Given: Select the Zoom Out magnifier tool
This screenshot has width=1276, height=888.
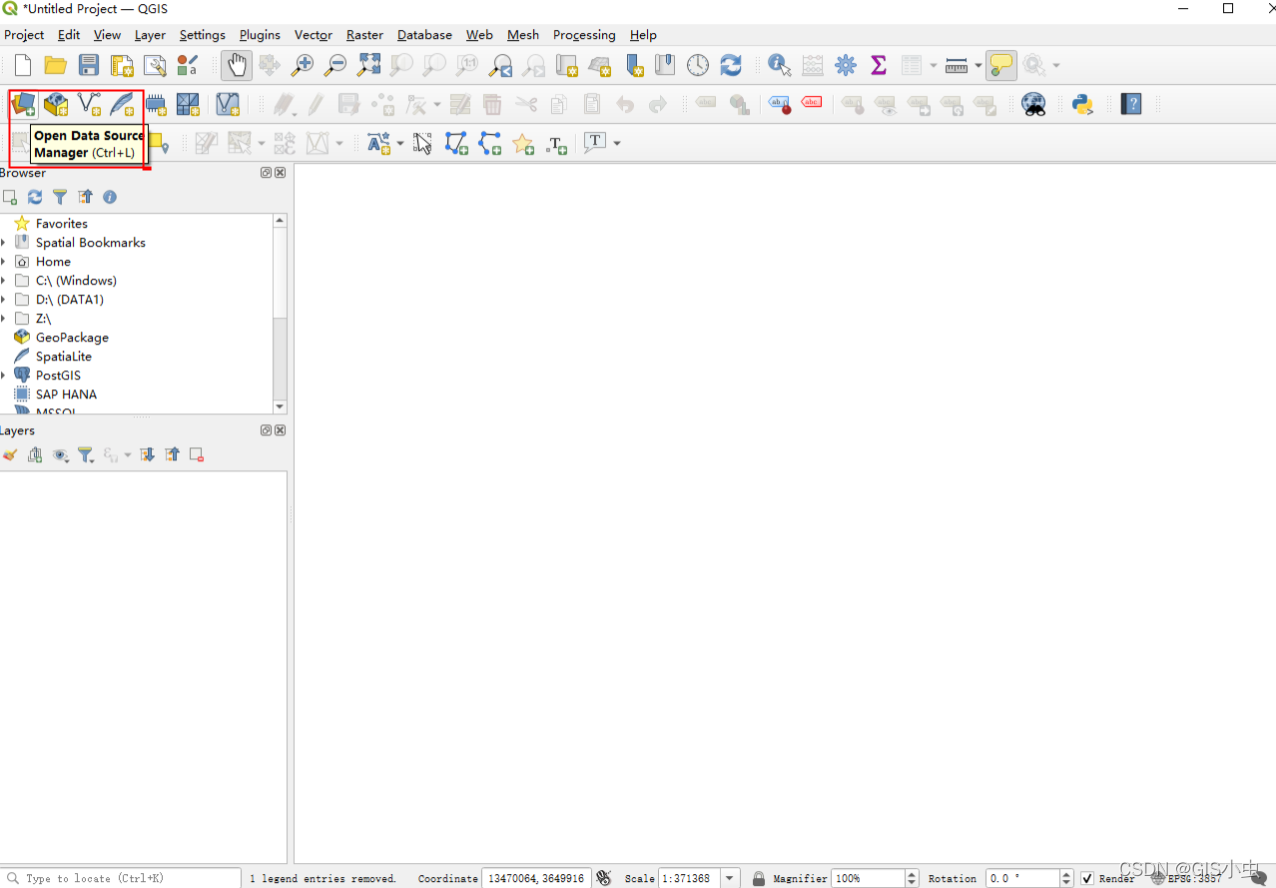Looking at the screenshot, I should pos(335,66).
